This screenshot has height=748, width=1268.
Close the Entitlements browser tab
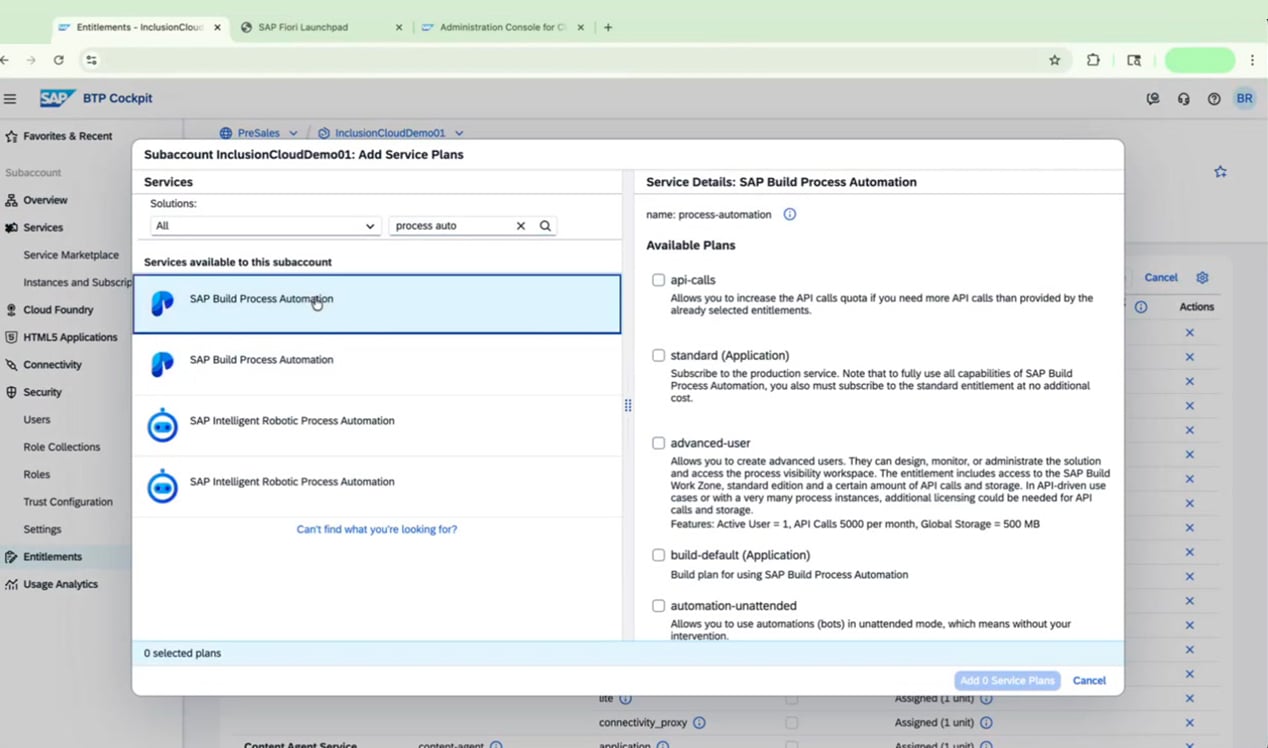[217, 27]
